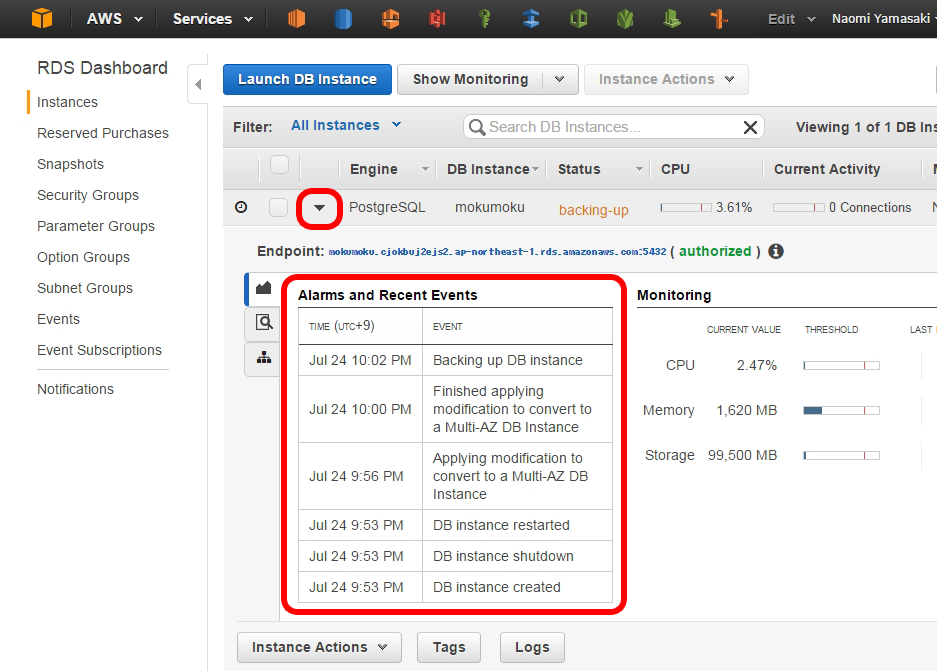Screen dimensions: 937x671
Task: Click the monitoring CPU 2.47% threshold bar
Action: [x=841, y=366]
